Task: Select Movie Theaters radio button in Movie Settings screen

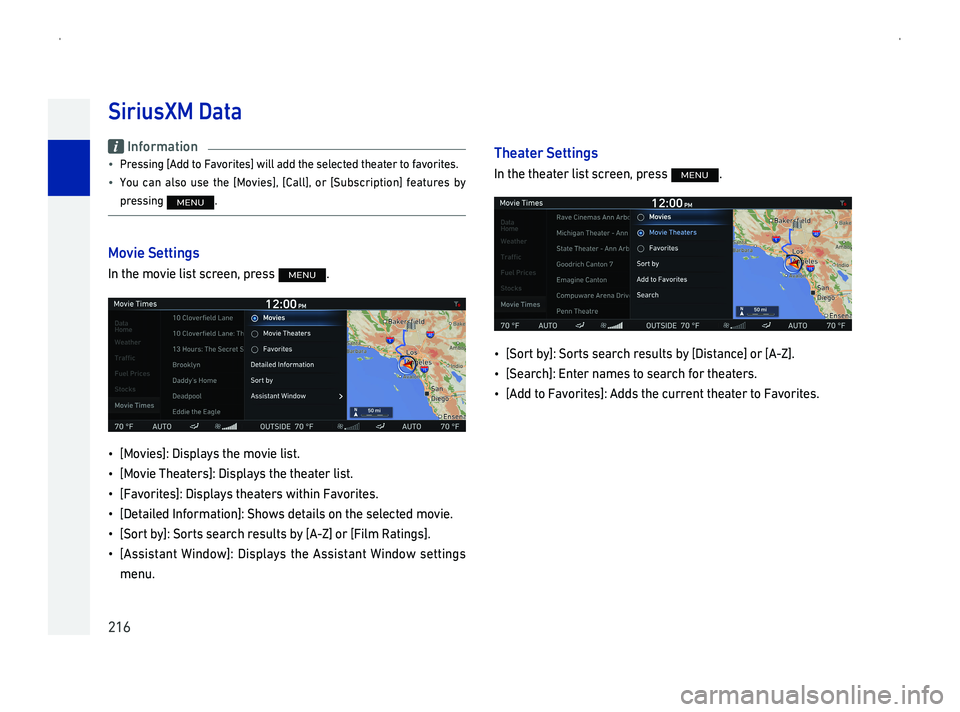Action: (x=255, y=334)
